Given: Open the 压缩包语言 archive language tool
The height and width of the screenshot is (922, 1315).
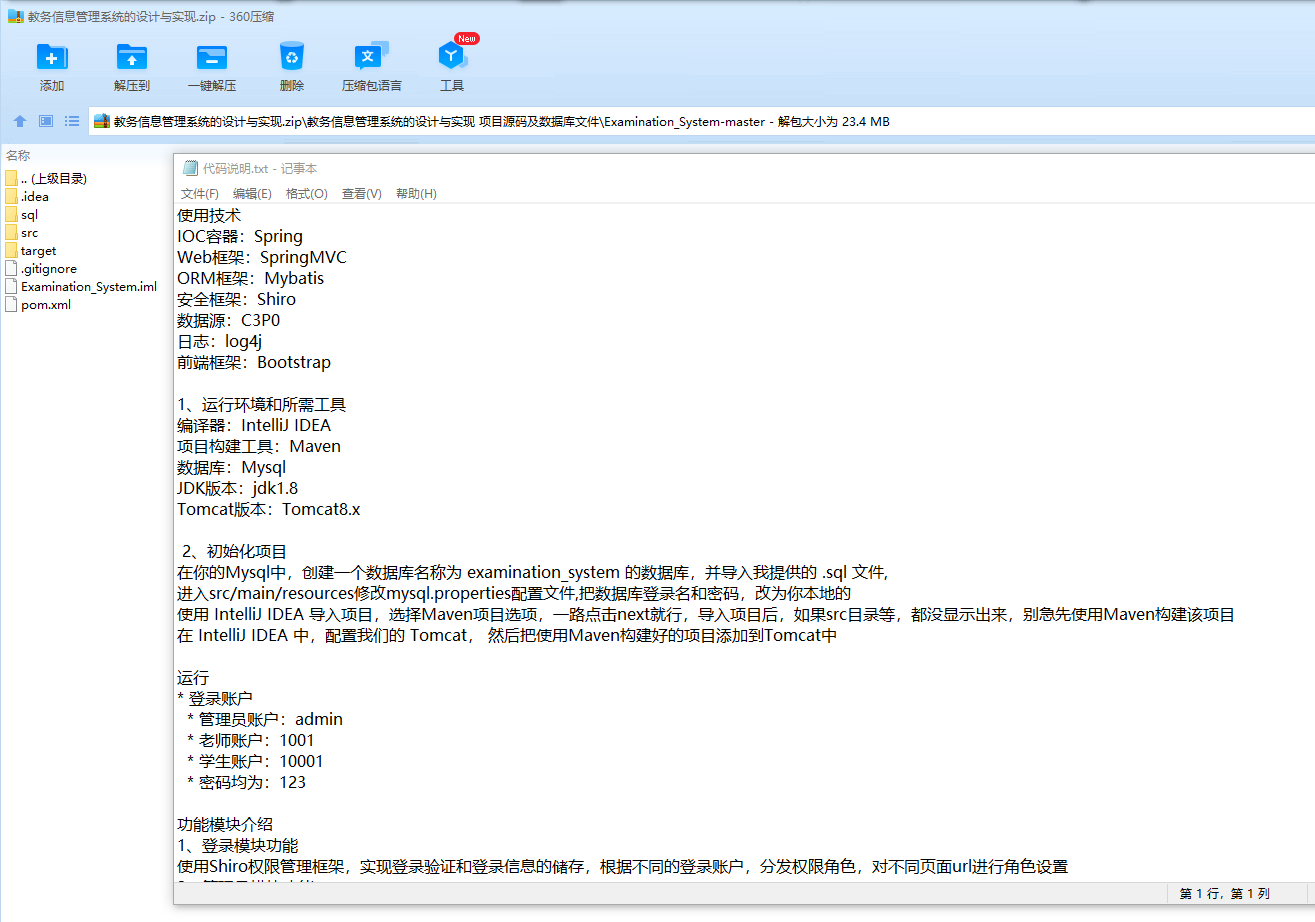Looking at the screenshot, I should tap(372, 56).
